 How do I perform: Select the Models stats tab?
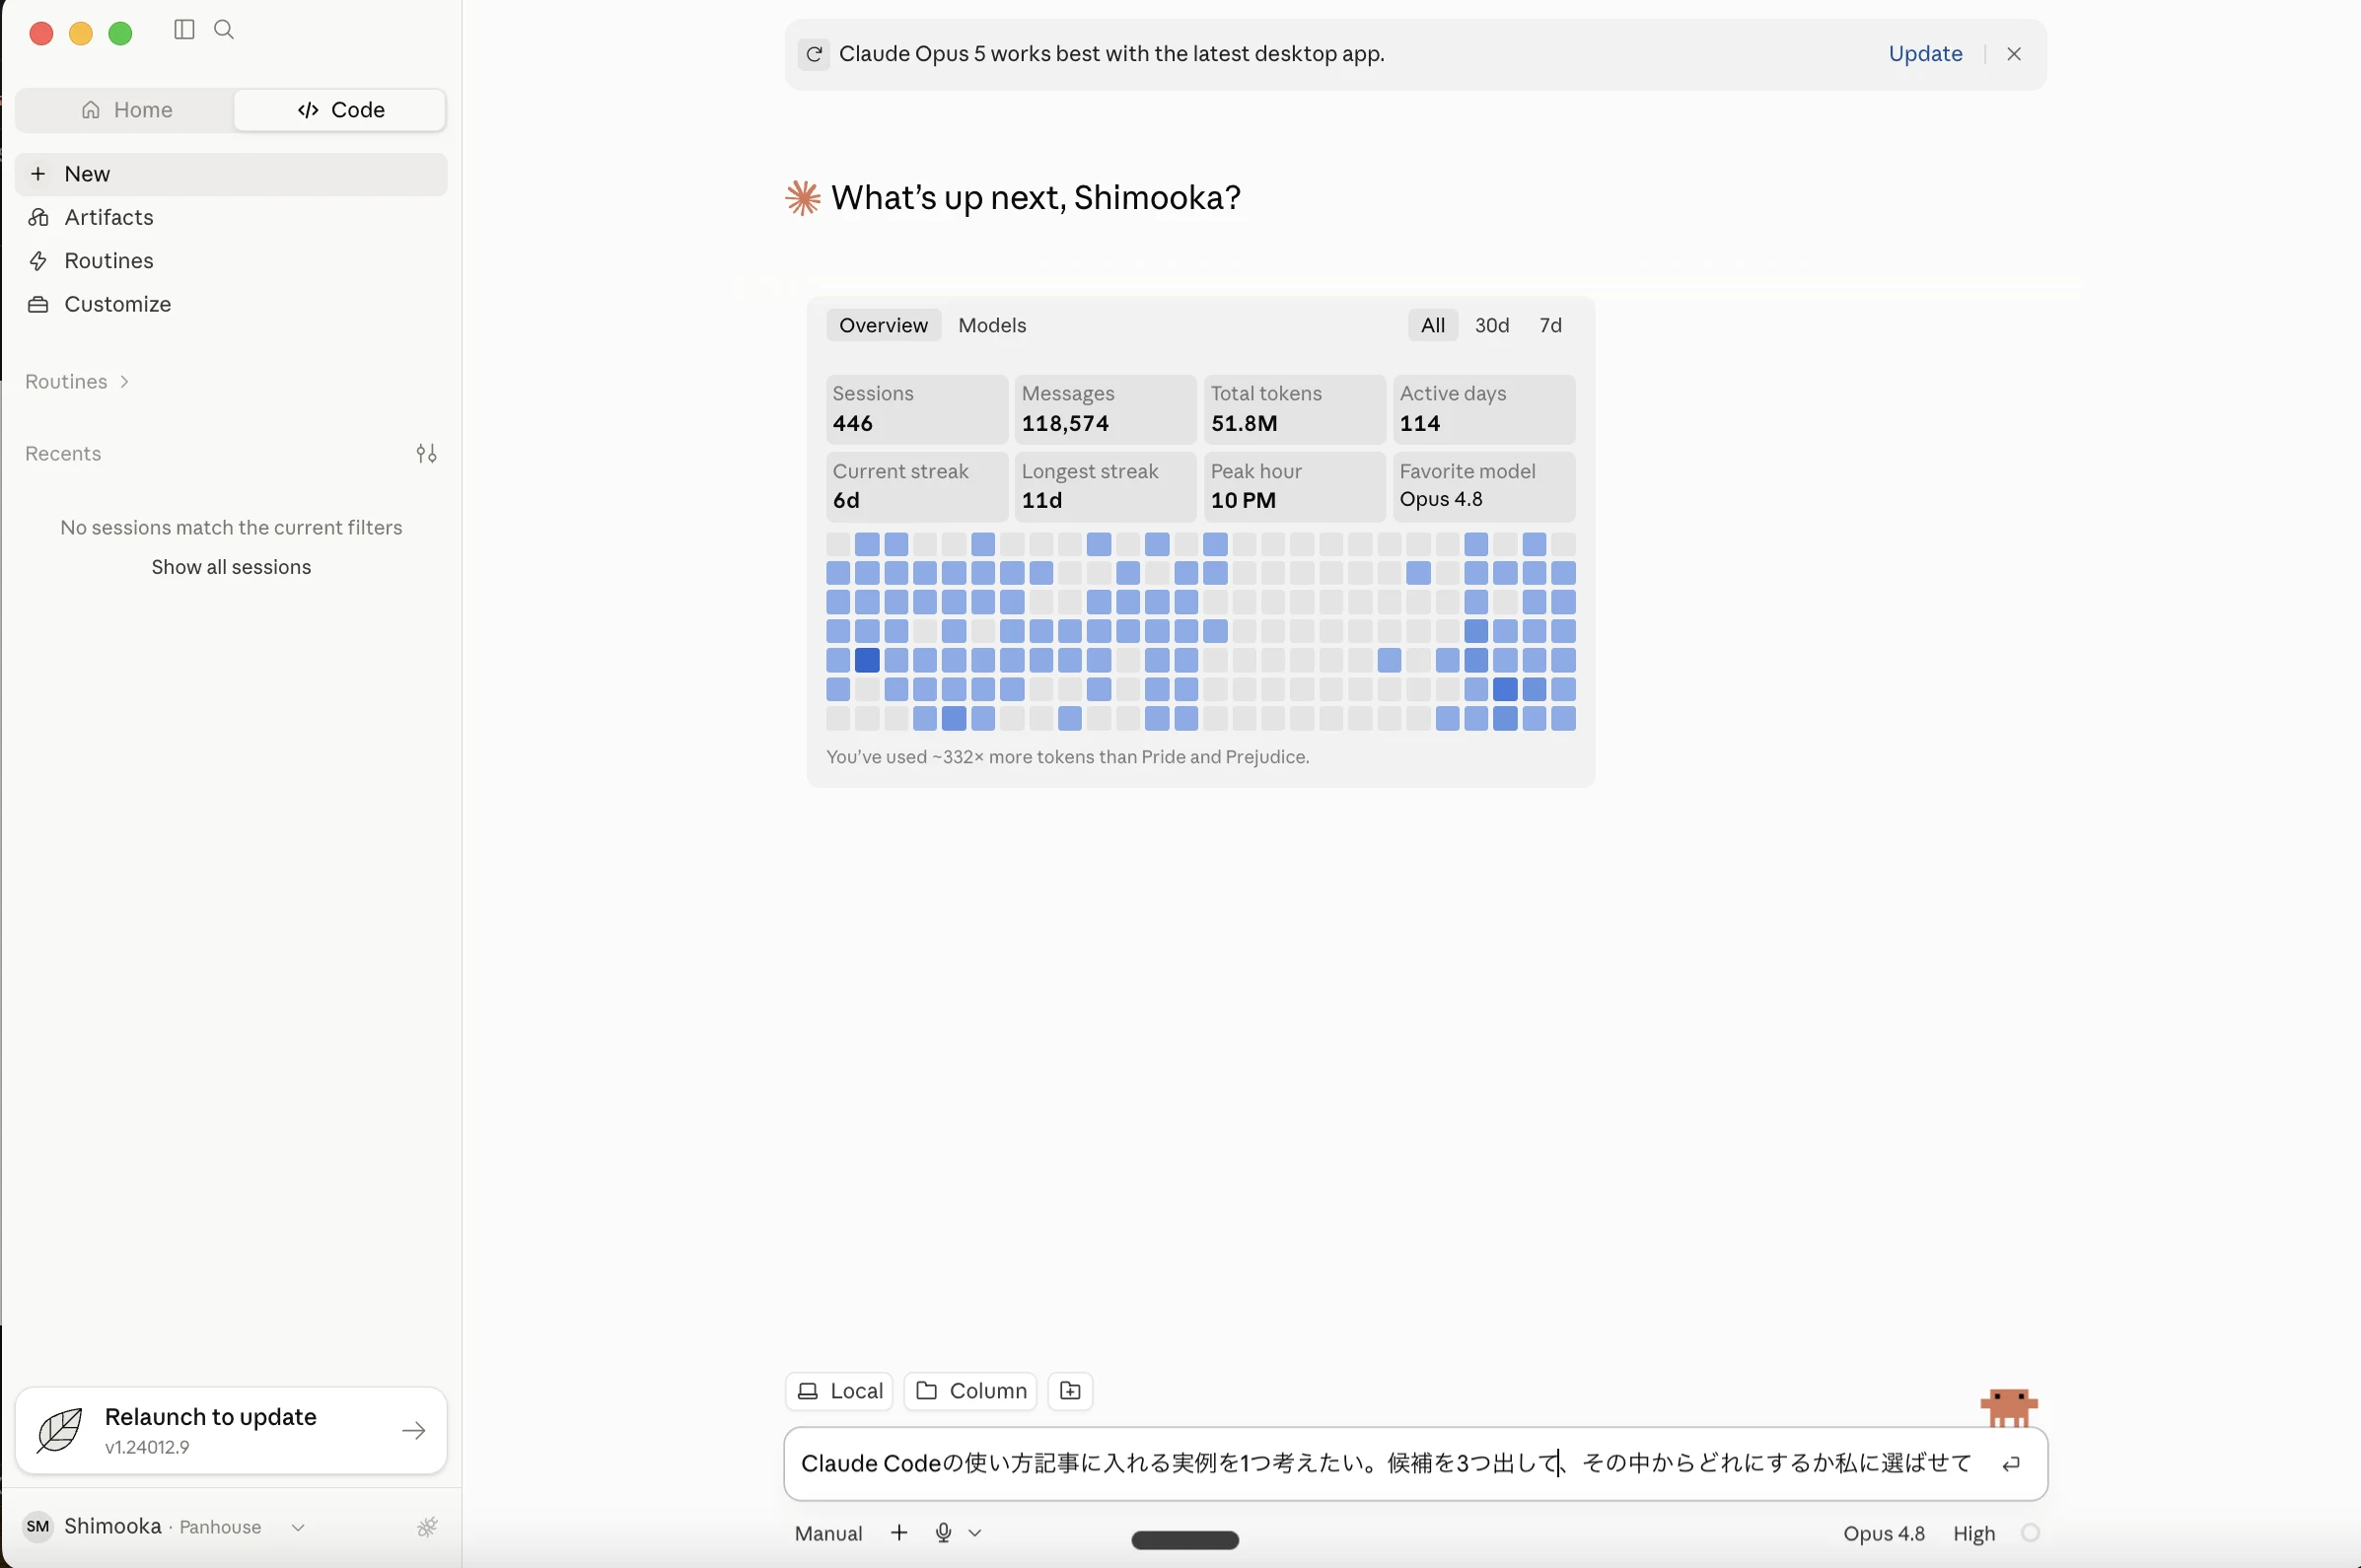[992, 325]
